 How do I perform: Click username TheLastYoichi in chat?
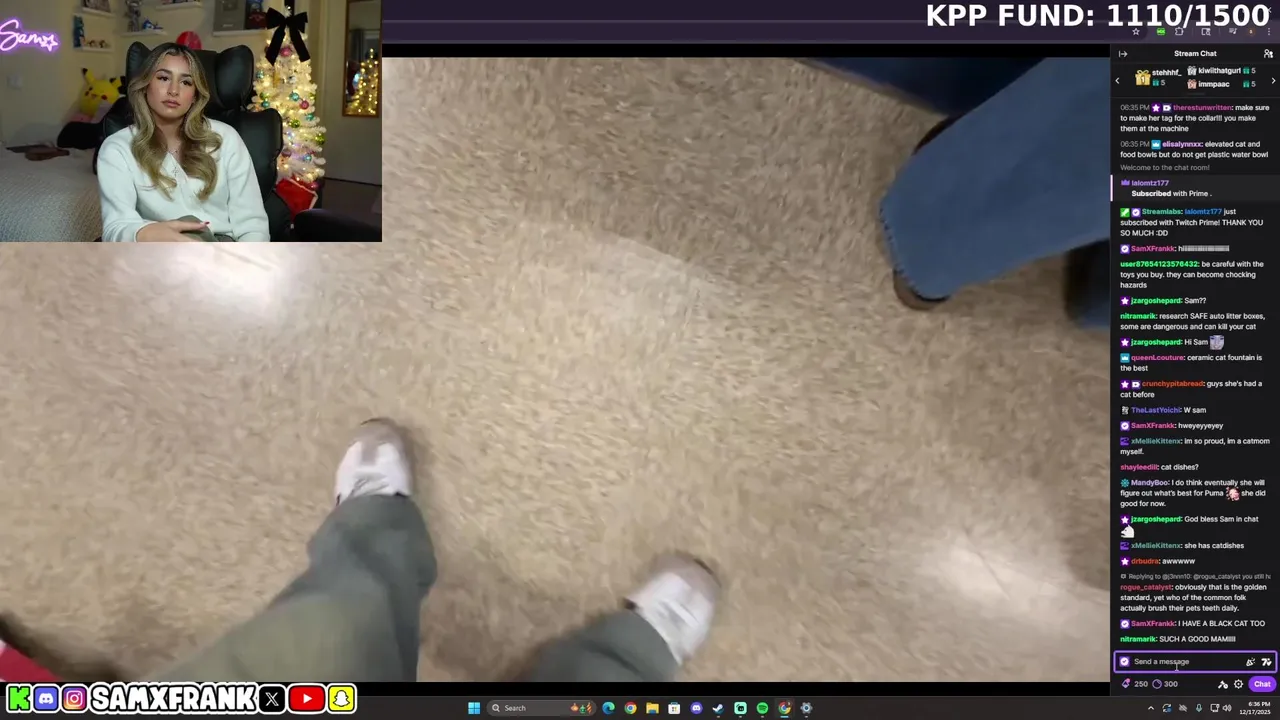[x=1155, y=410]
